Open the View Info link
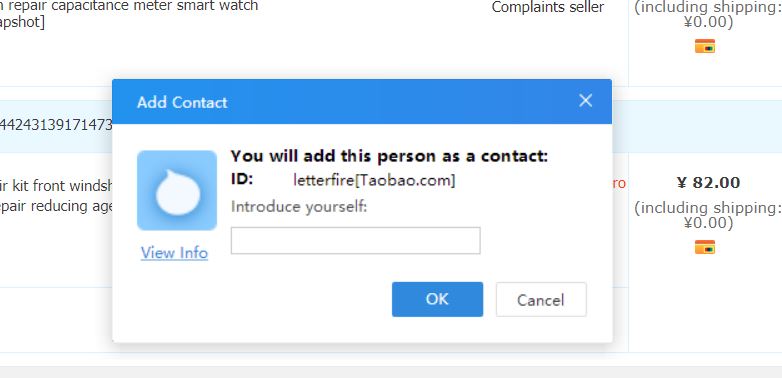 (174, 253)
